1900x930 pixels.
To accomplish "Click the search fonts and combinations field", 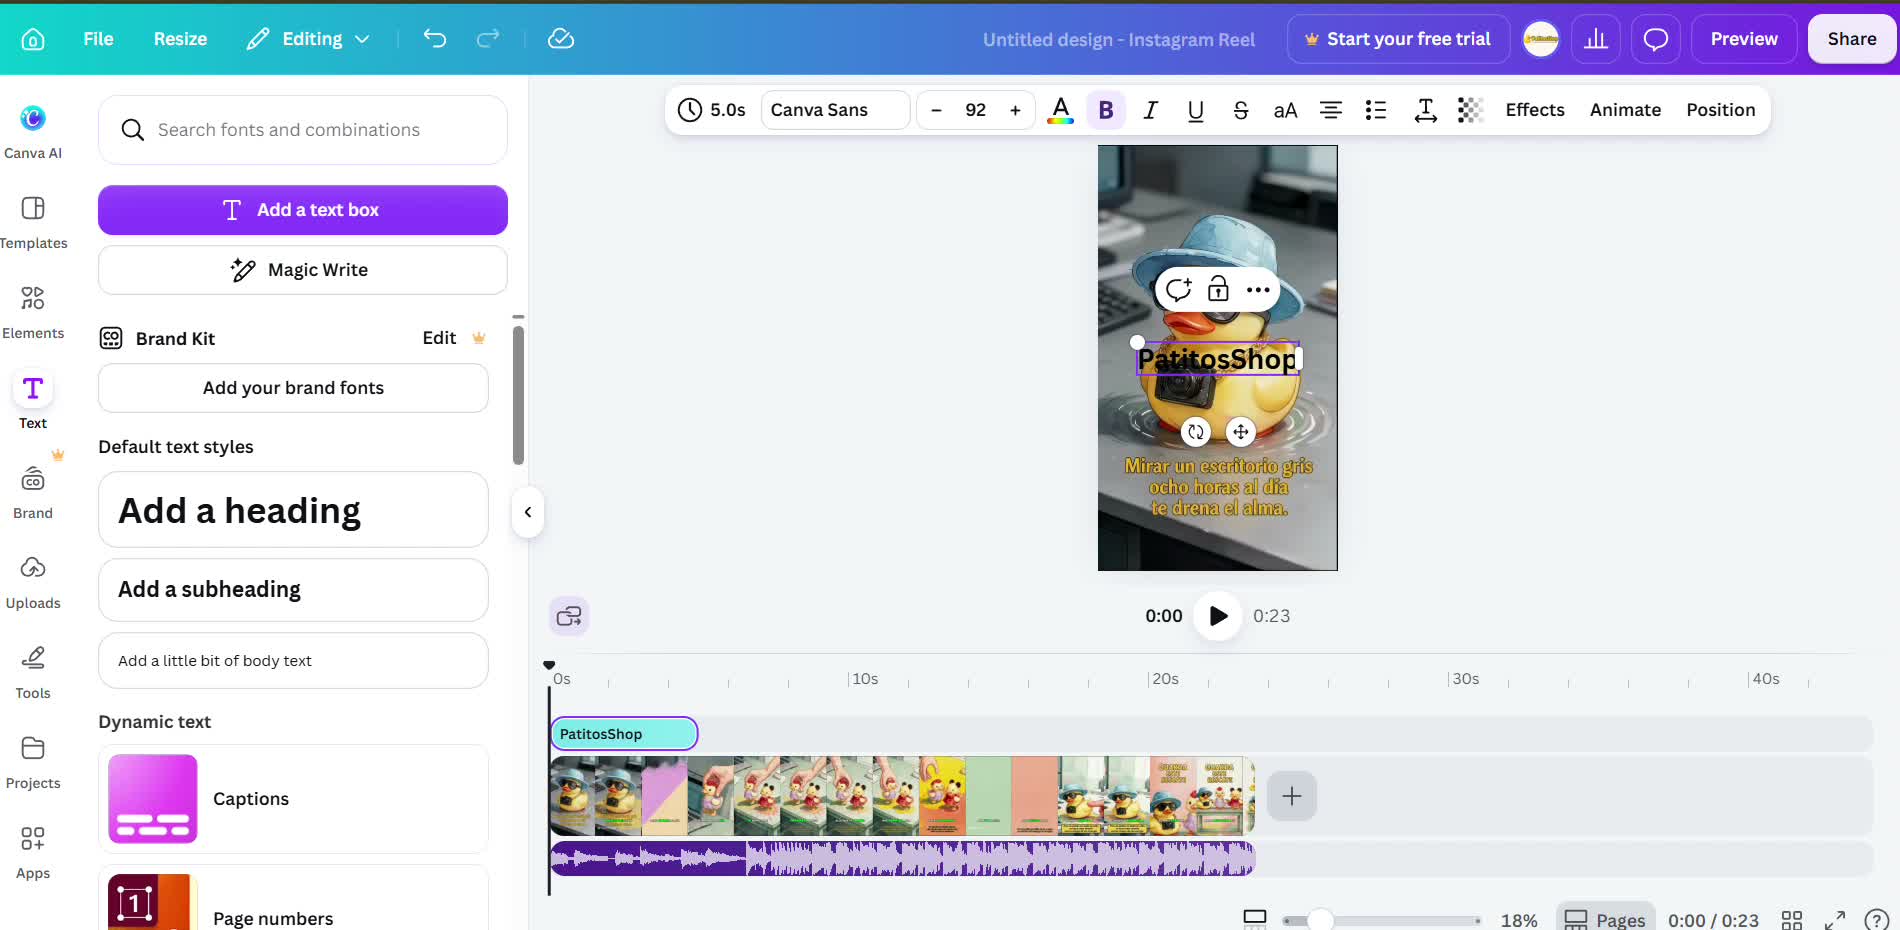I will [303, 130].
